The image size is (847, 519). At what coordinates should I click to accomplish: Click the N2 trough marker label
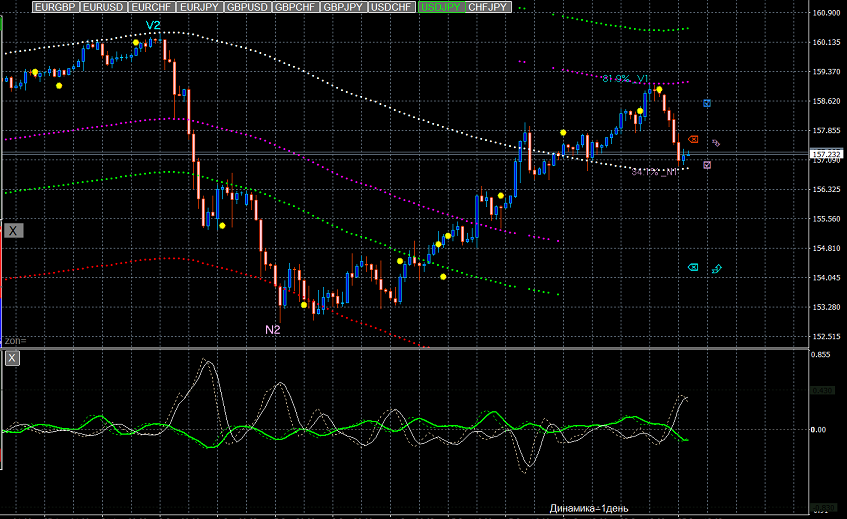pos(273,329)
